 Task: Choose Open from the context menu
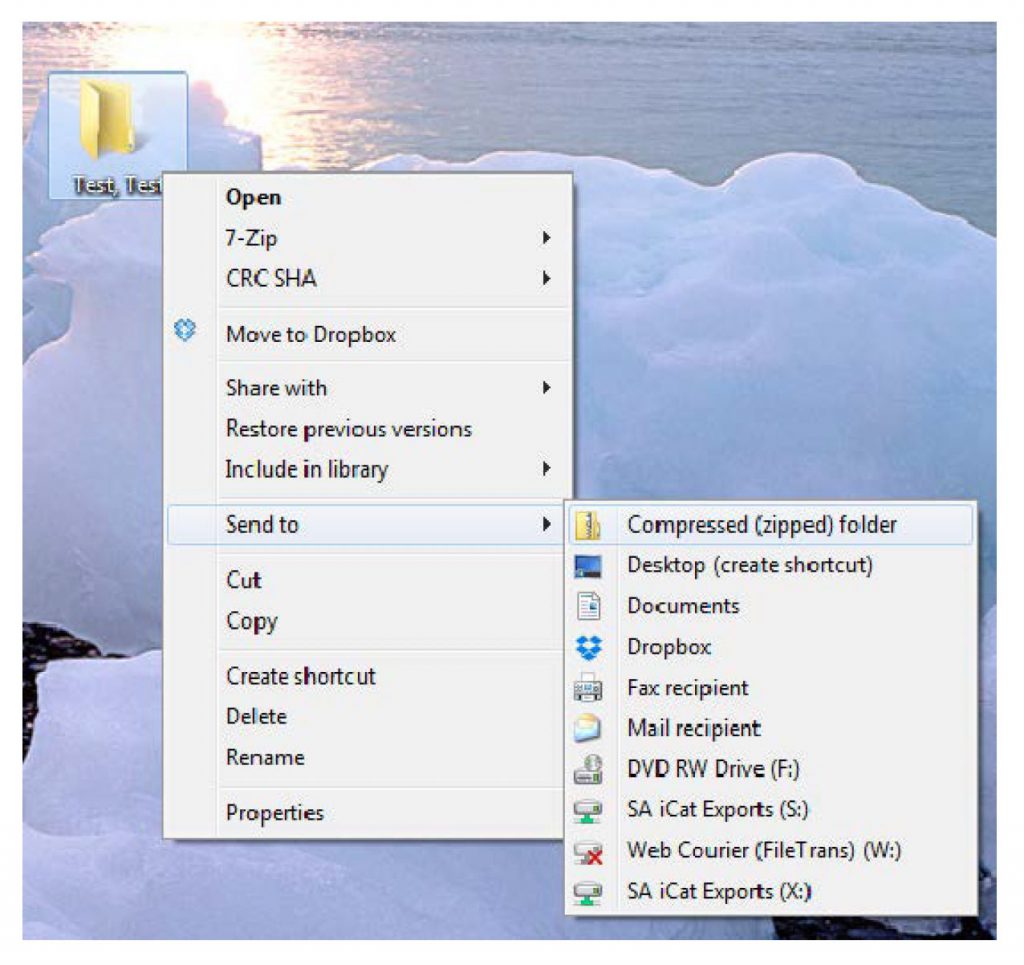[x=253, y=198]
